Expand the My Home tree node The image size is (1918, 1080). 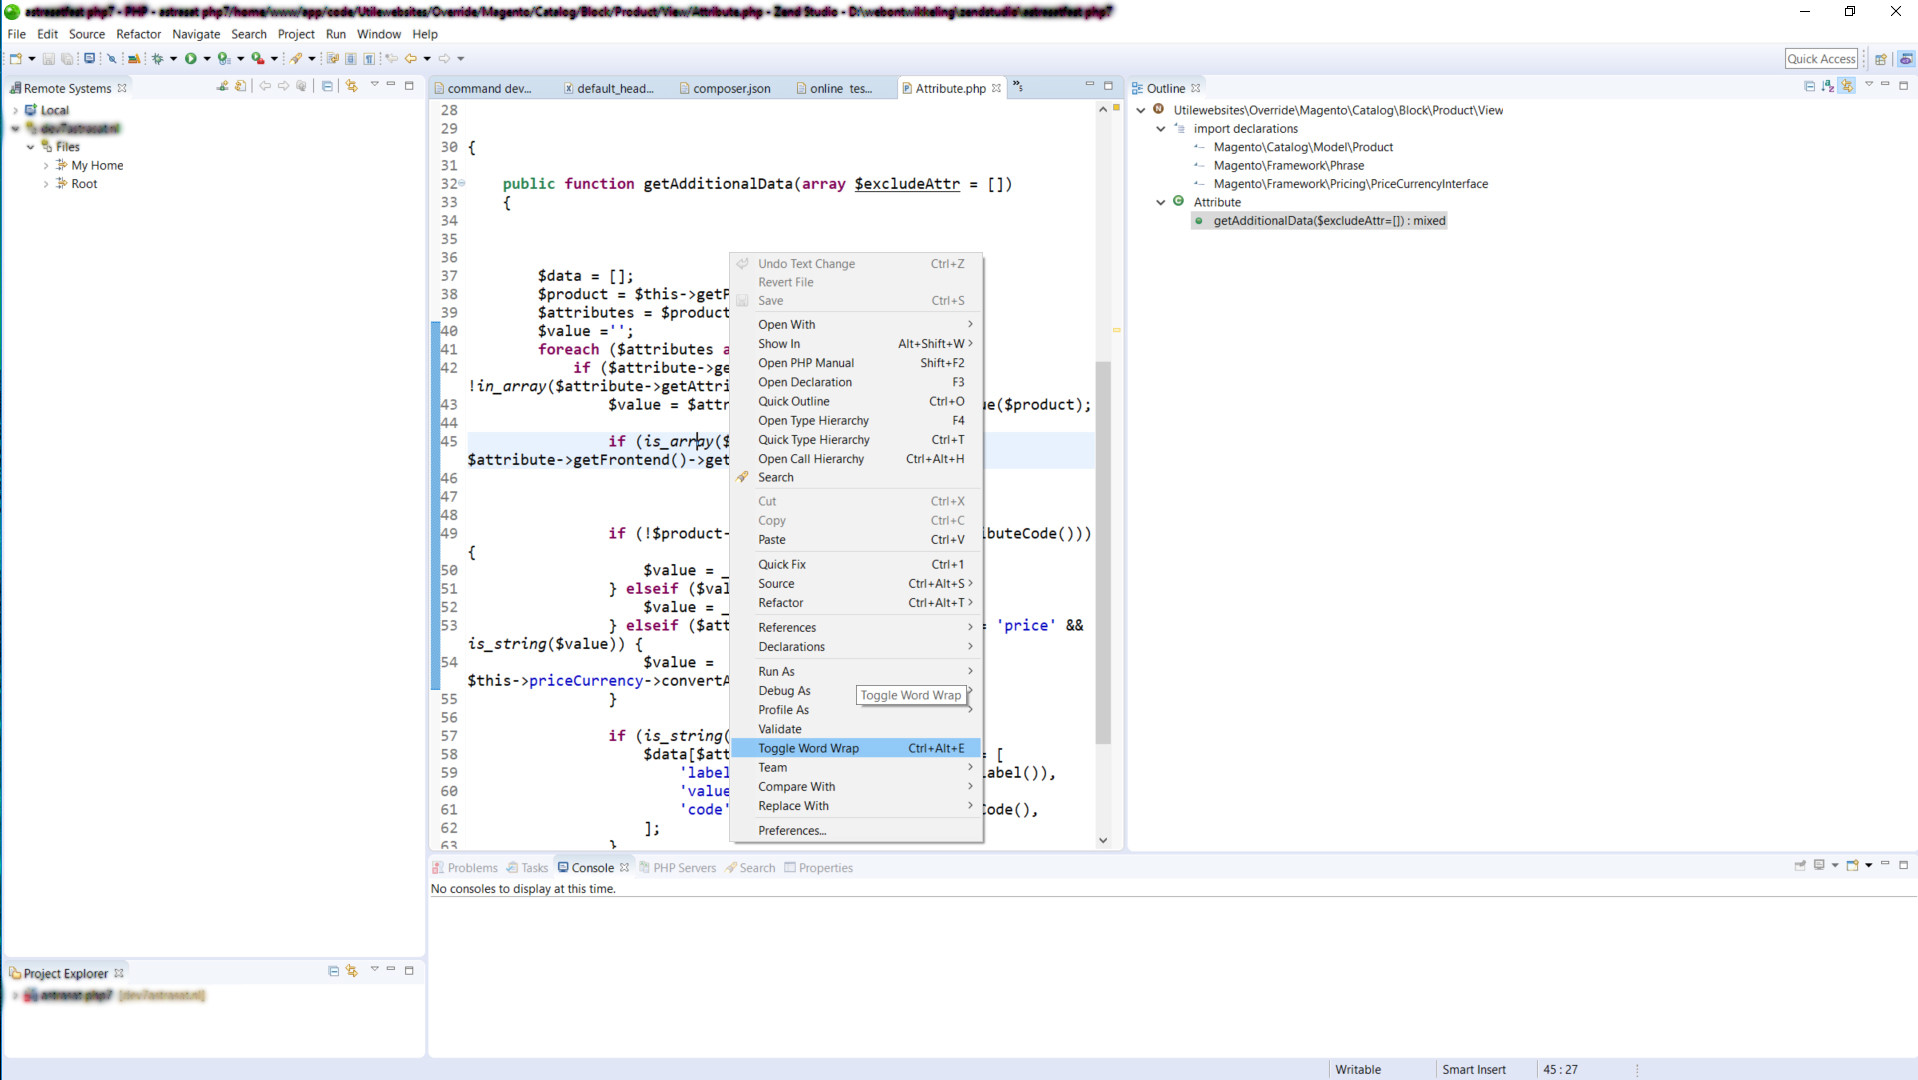pyautogui.click(x=46, y=166)
